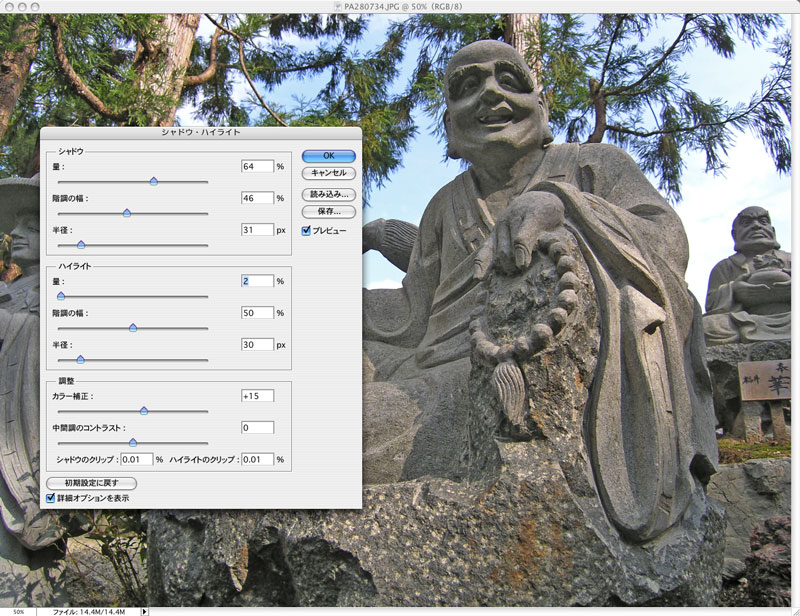
Task: Select the シャドウ 半径 value field
Action: click(257, 230)
